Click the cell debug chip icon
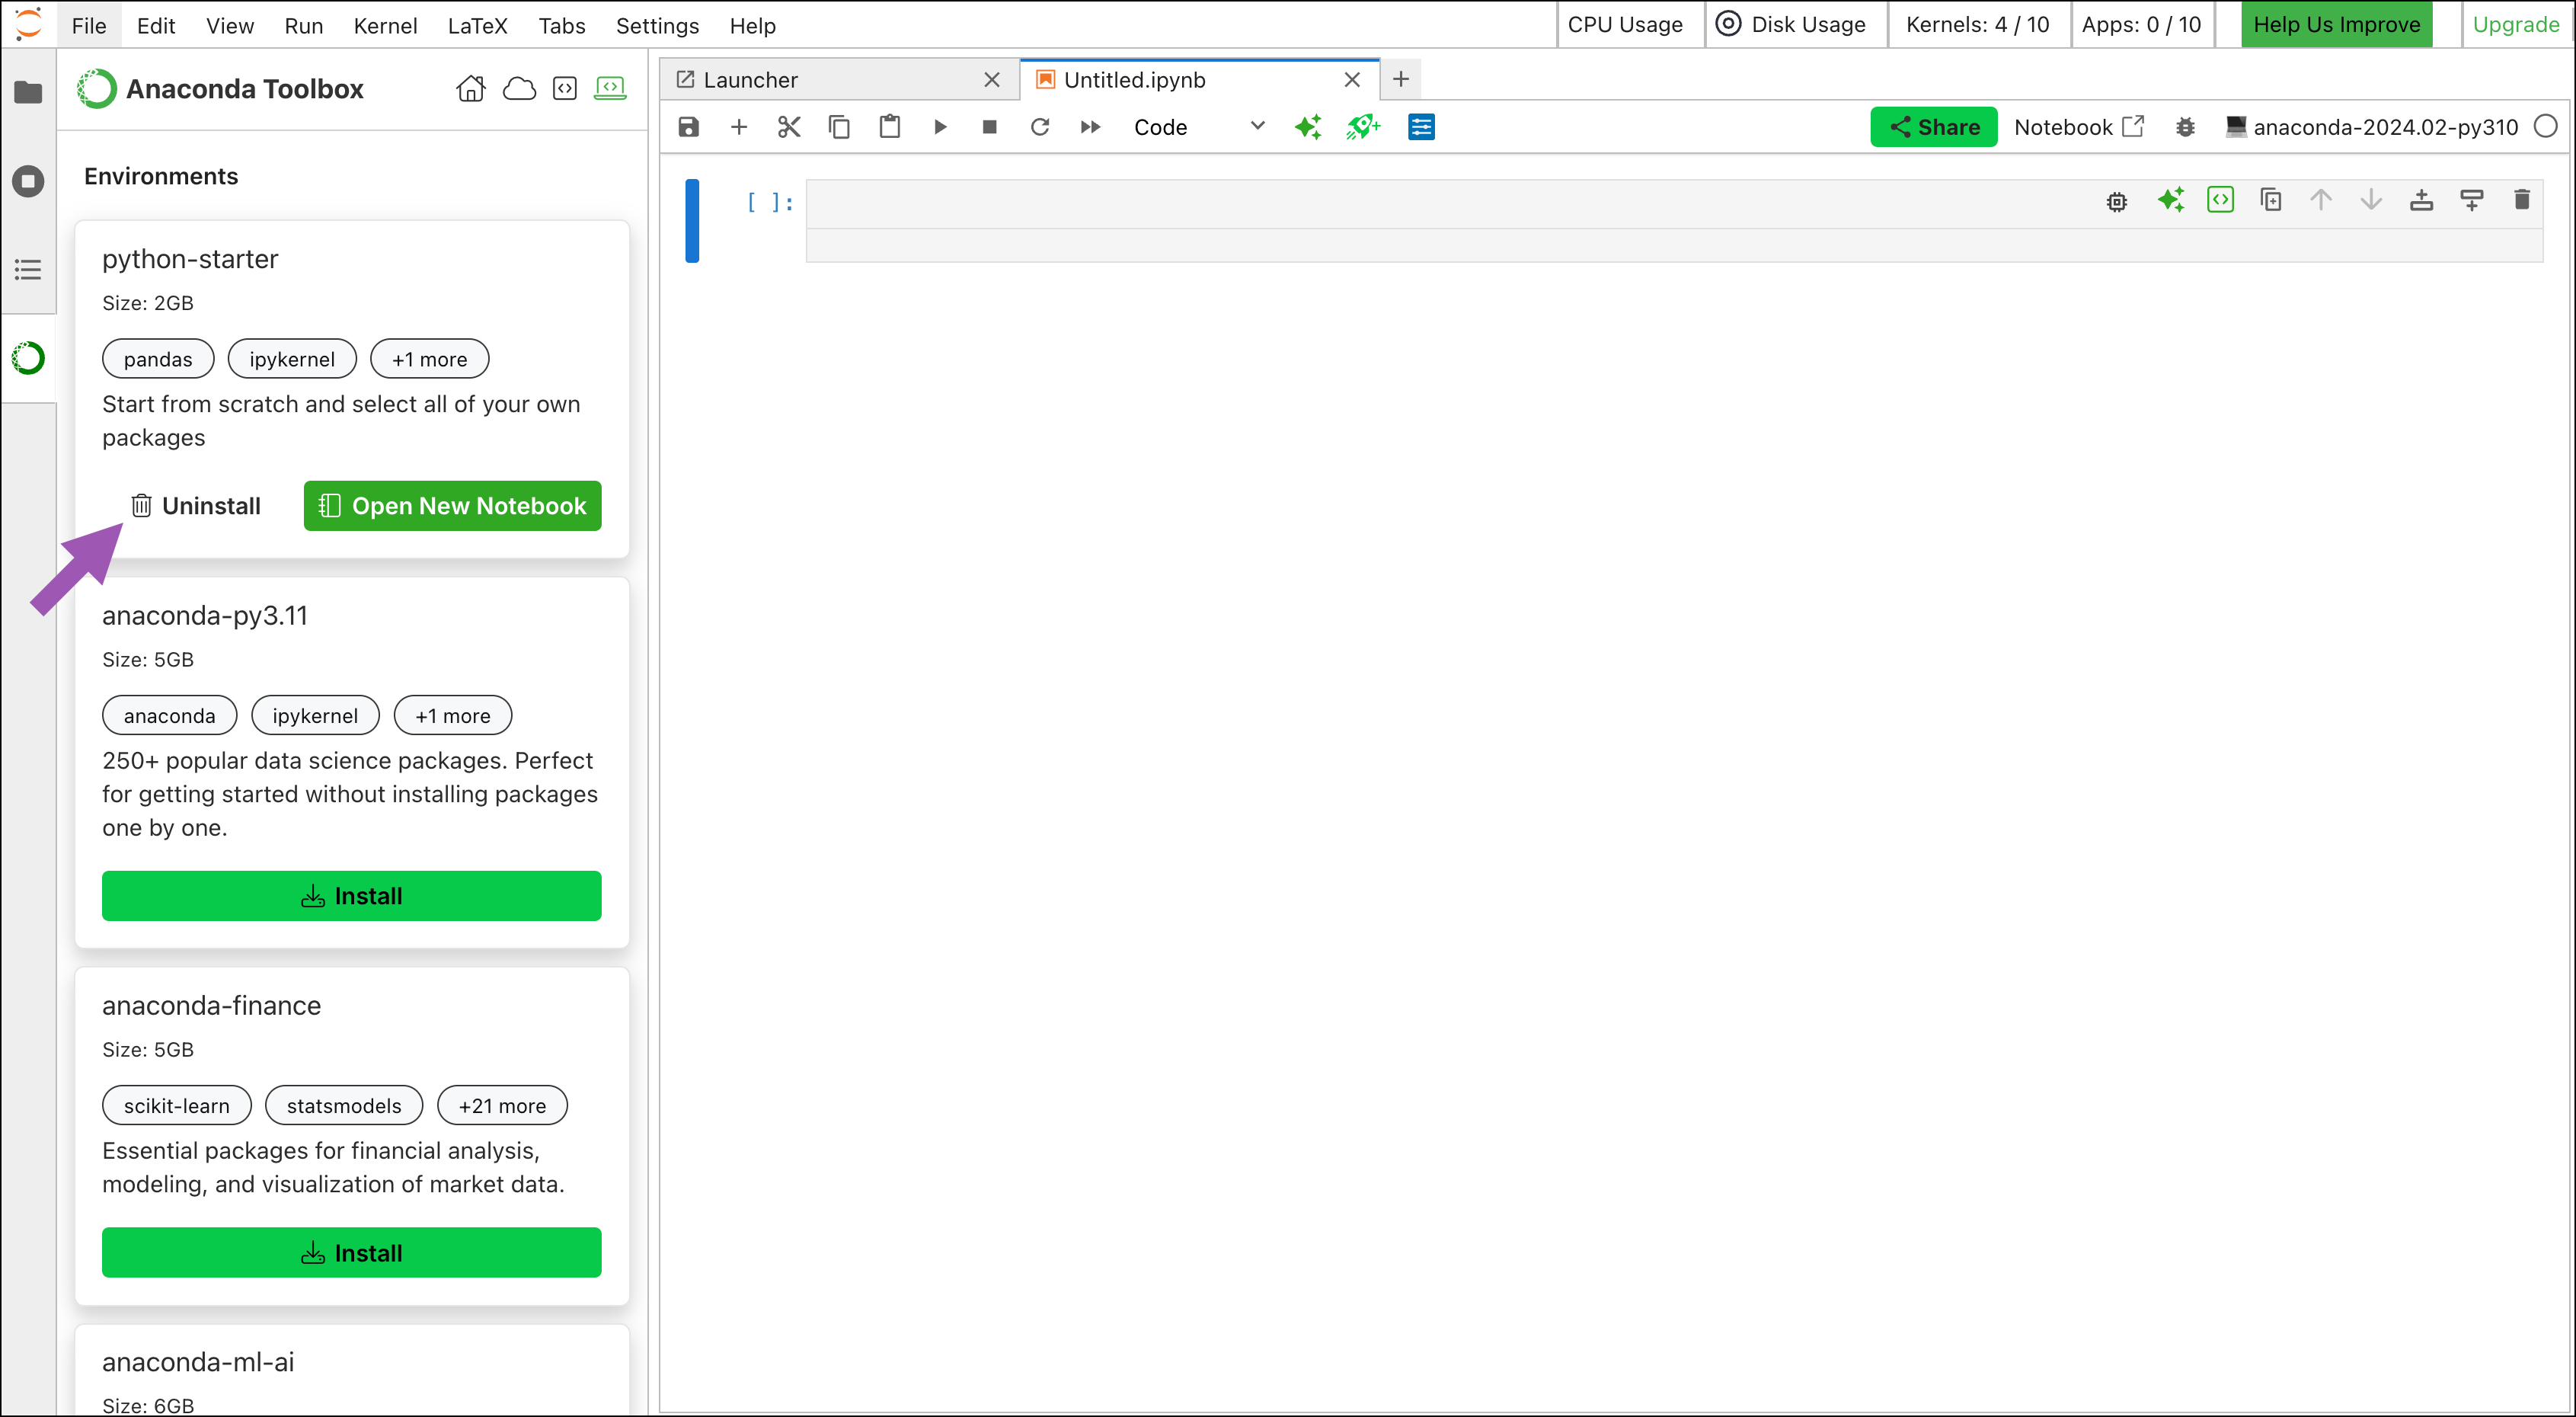Screen dimensions: 2576x1417 (2117, 202)
